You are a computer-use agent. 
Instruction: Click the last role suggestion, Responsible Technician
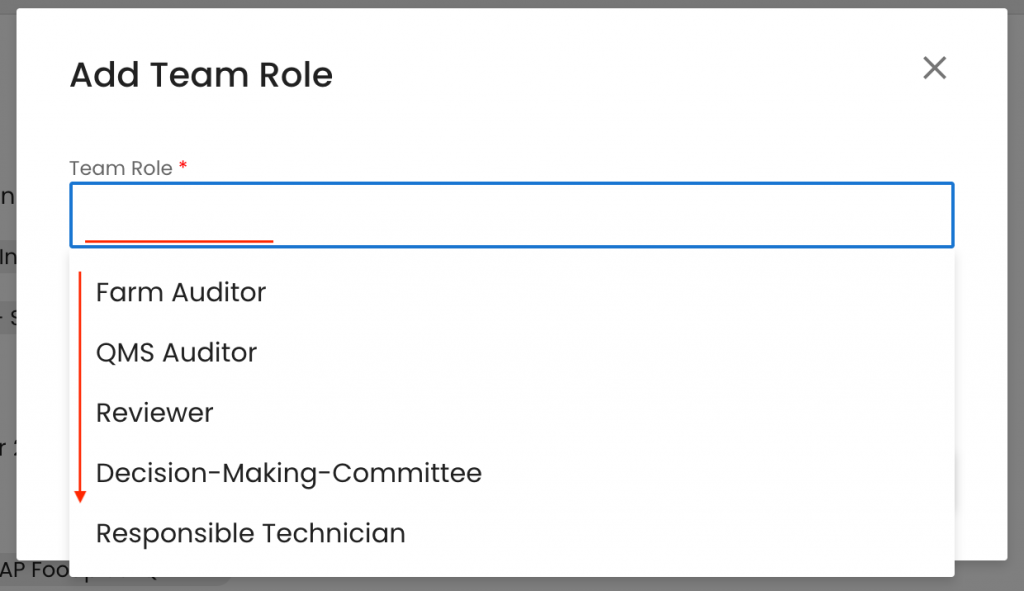[250, 533]
